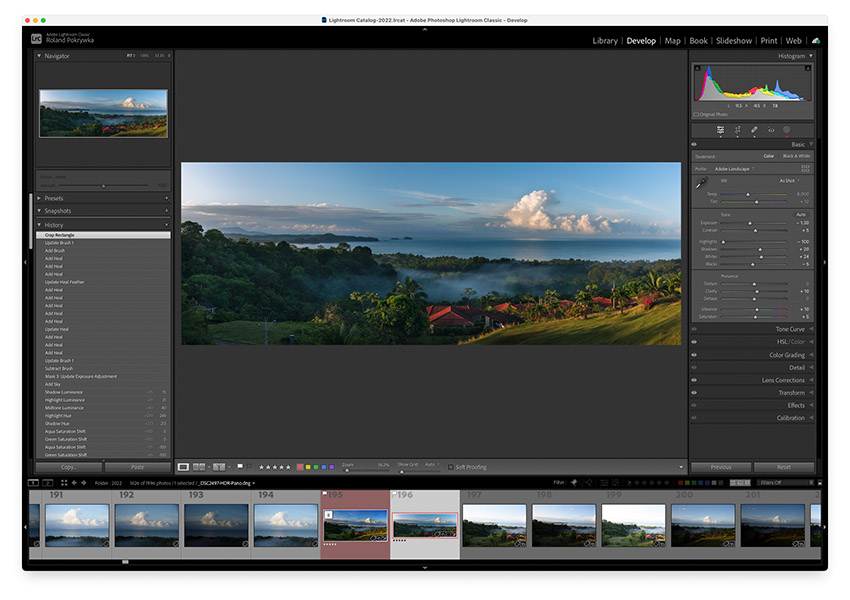Click the Exposure slider
The height and width of the screenshot is (600, 850).
pos(750,222)
